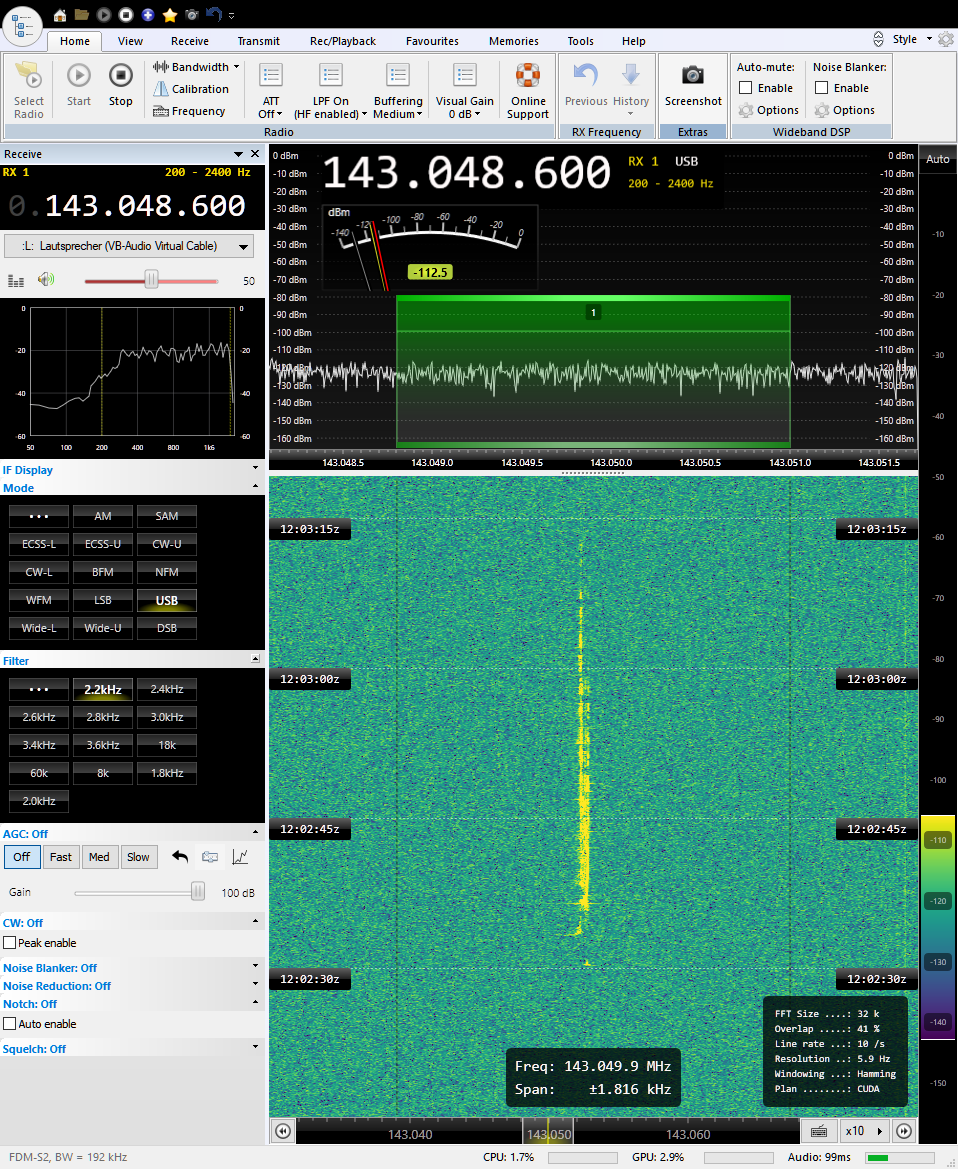This screenshot has height=1169, width=958.
Task: Open the keyboard icon in the bottom bar
Action: [819, 1131]
